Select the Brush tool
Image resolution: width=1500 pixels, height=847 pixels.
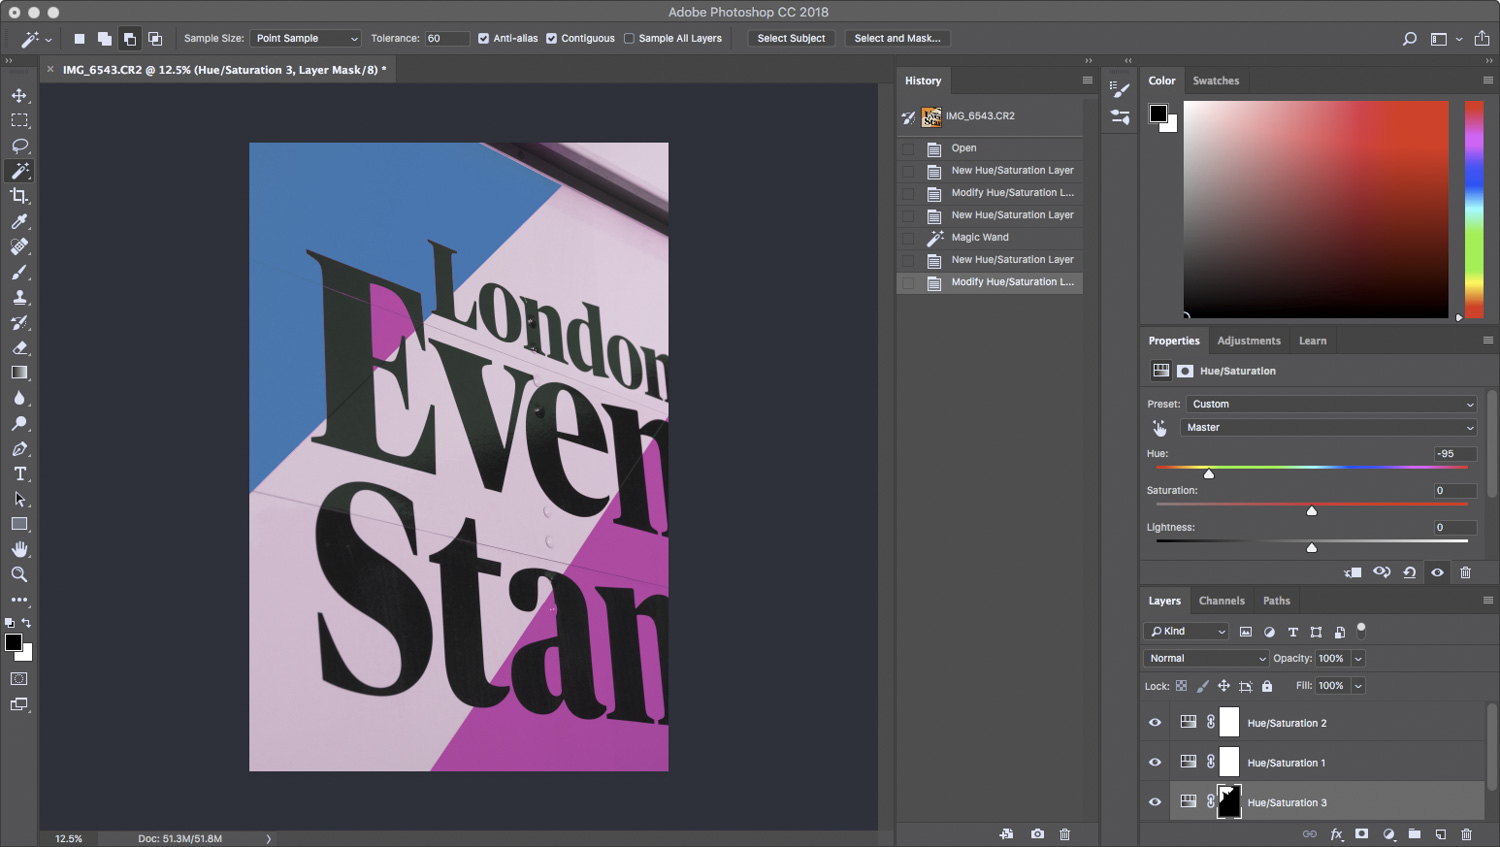click(19, 272)
